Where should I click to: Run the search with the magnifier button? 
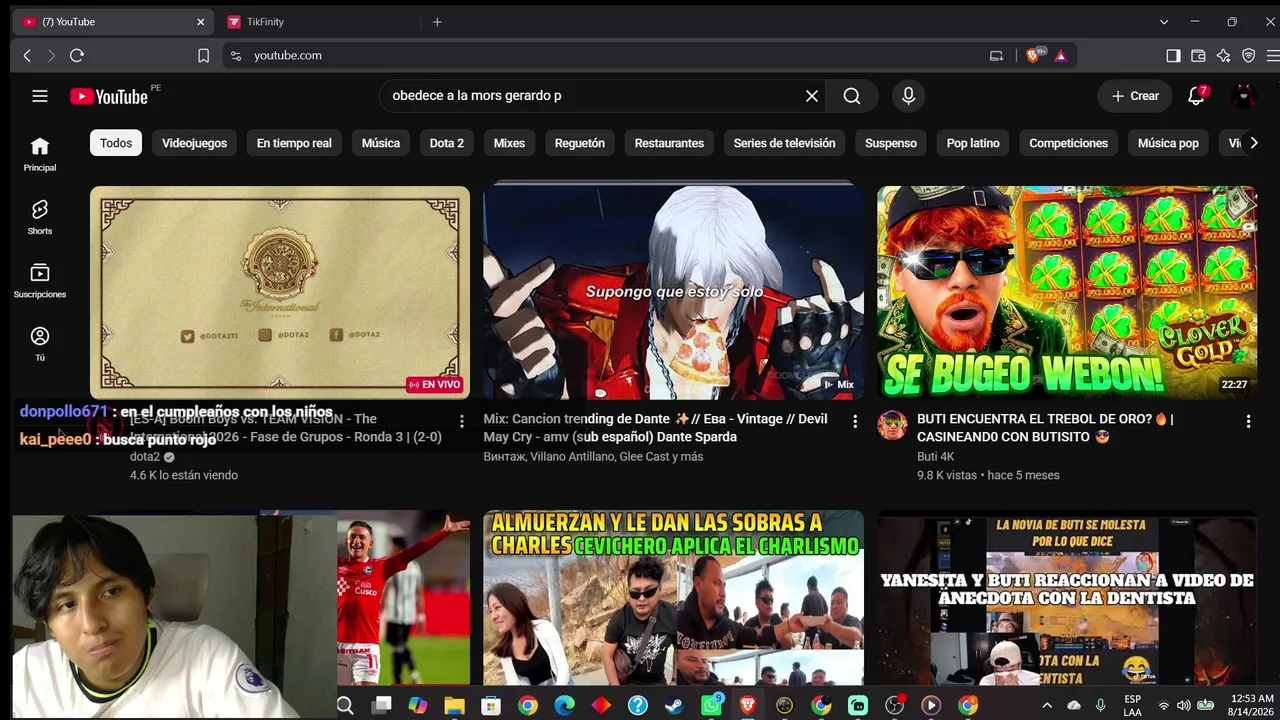point(852,96)
